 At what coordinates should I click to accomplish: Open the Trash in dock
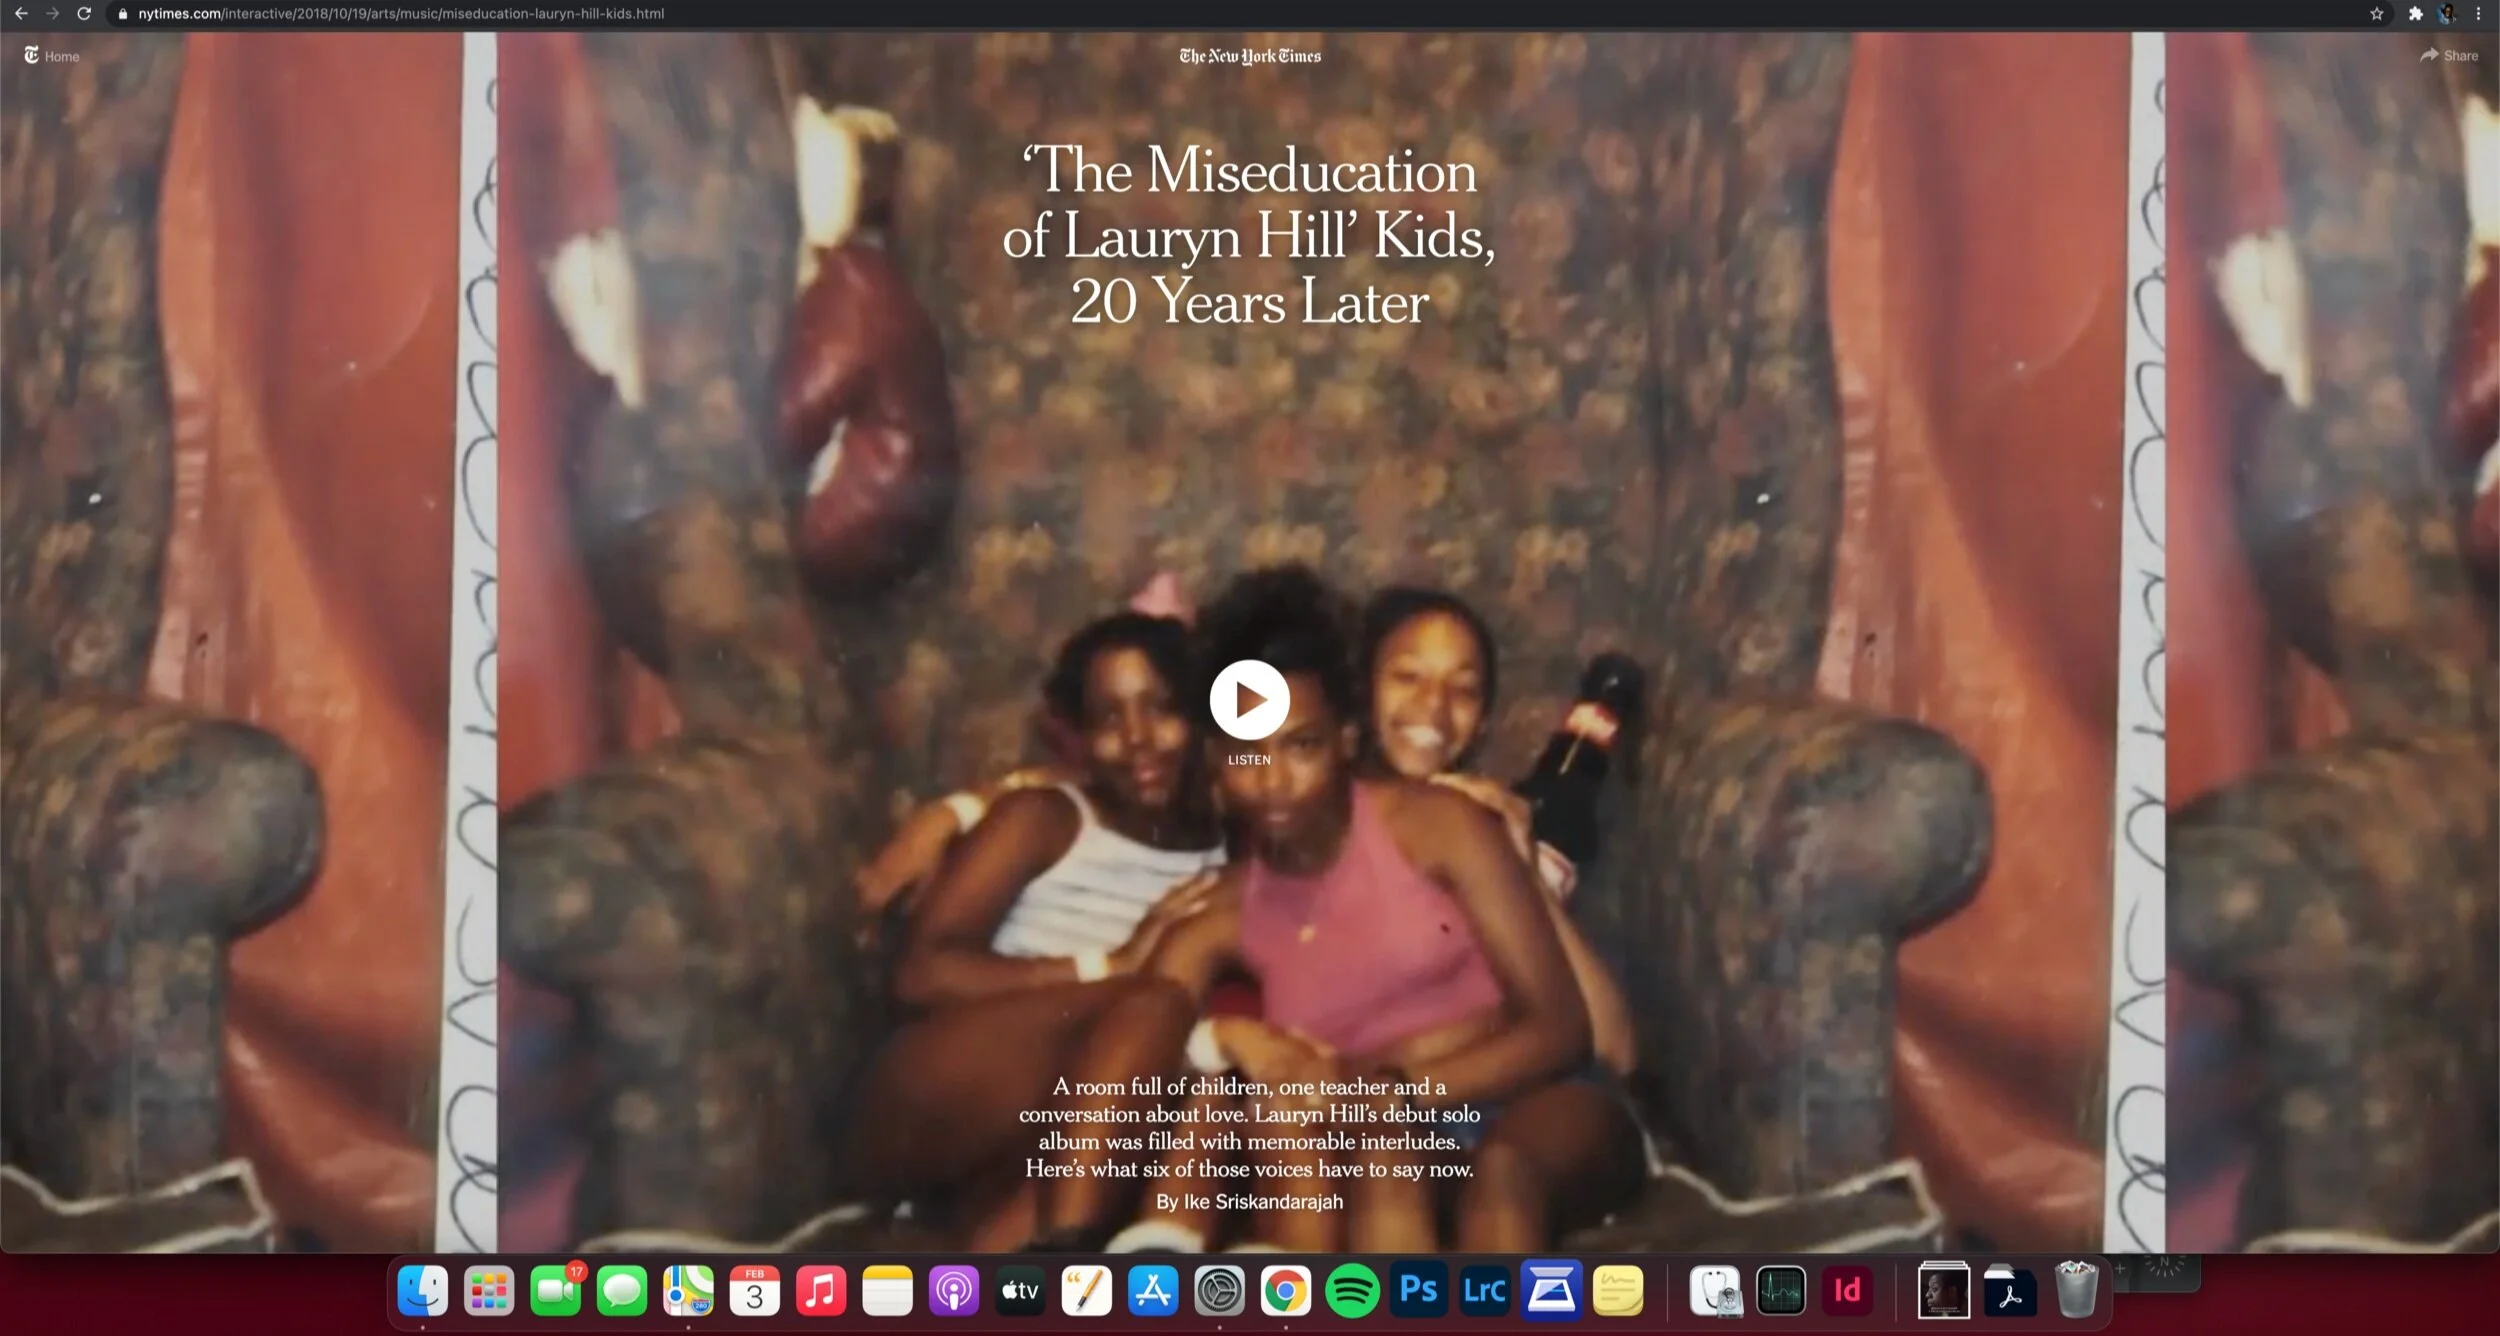coord(2076,1291)
